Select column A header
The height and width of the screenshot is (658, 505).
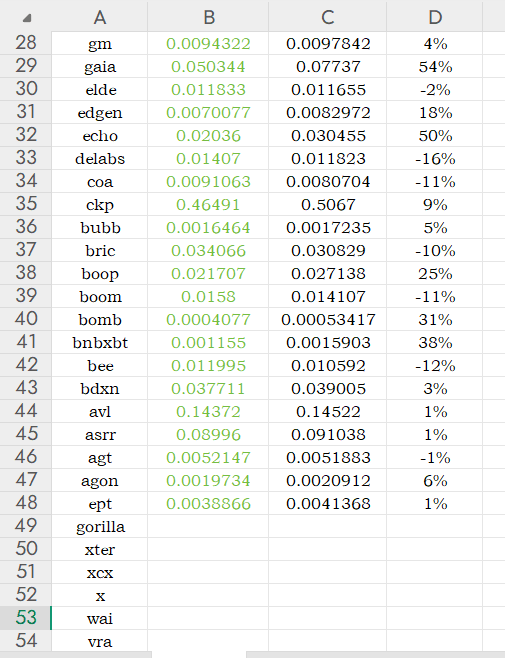click(x=99, y=17)
